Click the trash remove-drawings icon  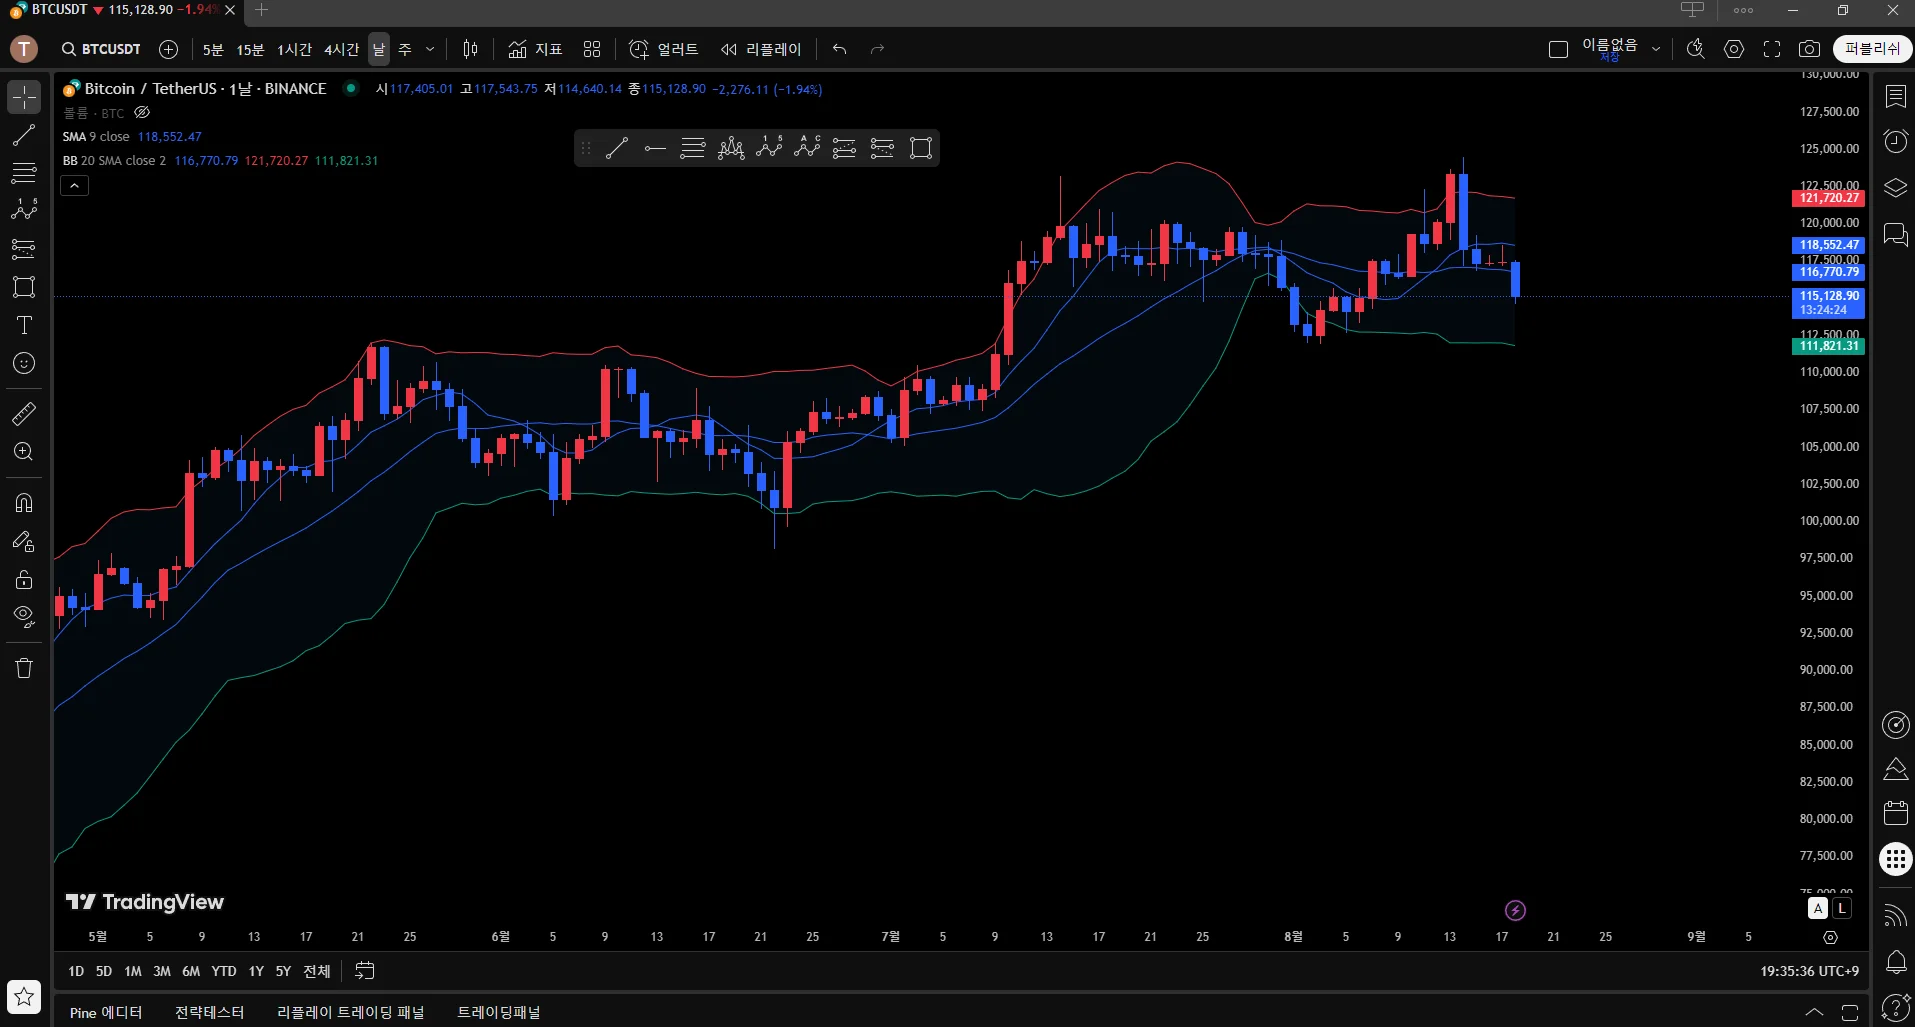(x=24, y=668)
